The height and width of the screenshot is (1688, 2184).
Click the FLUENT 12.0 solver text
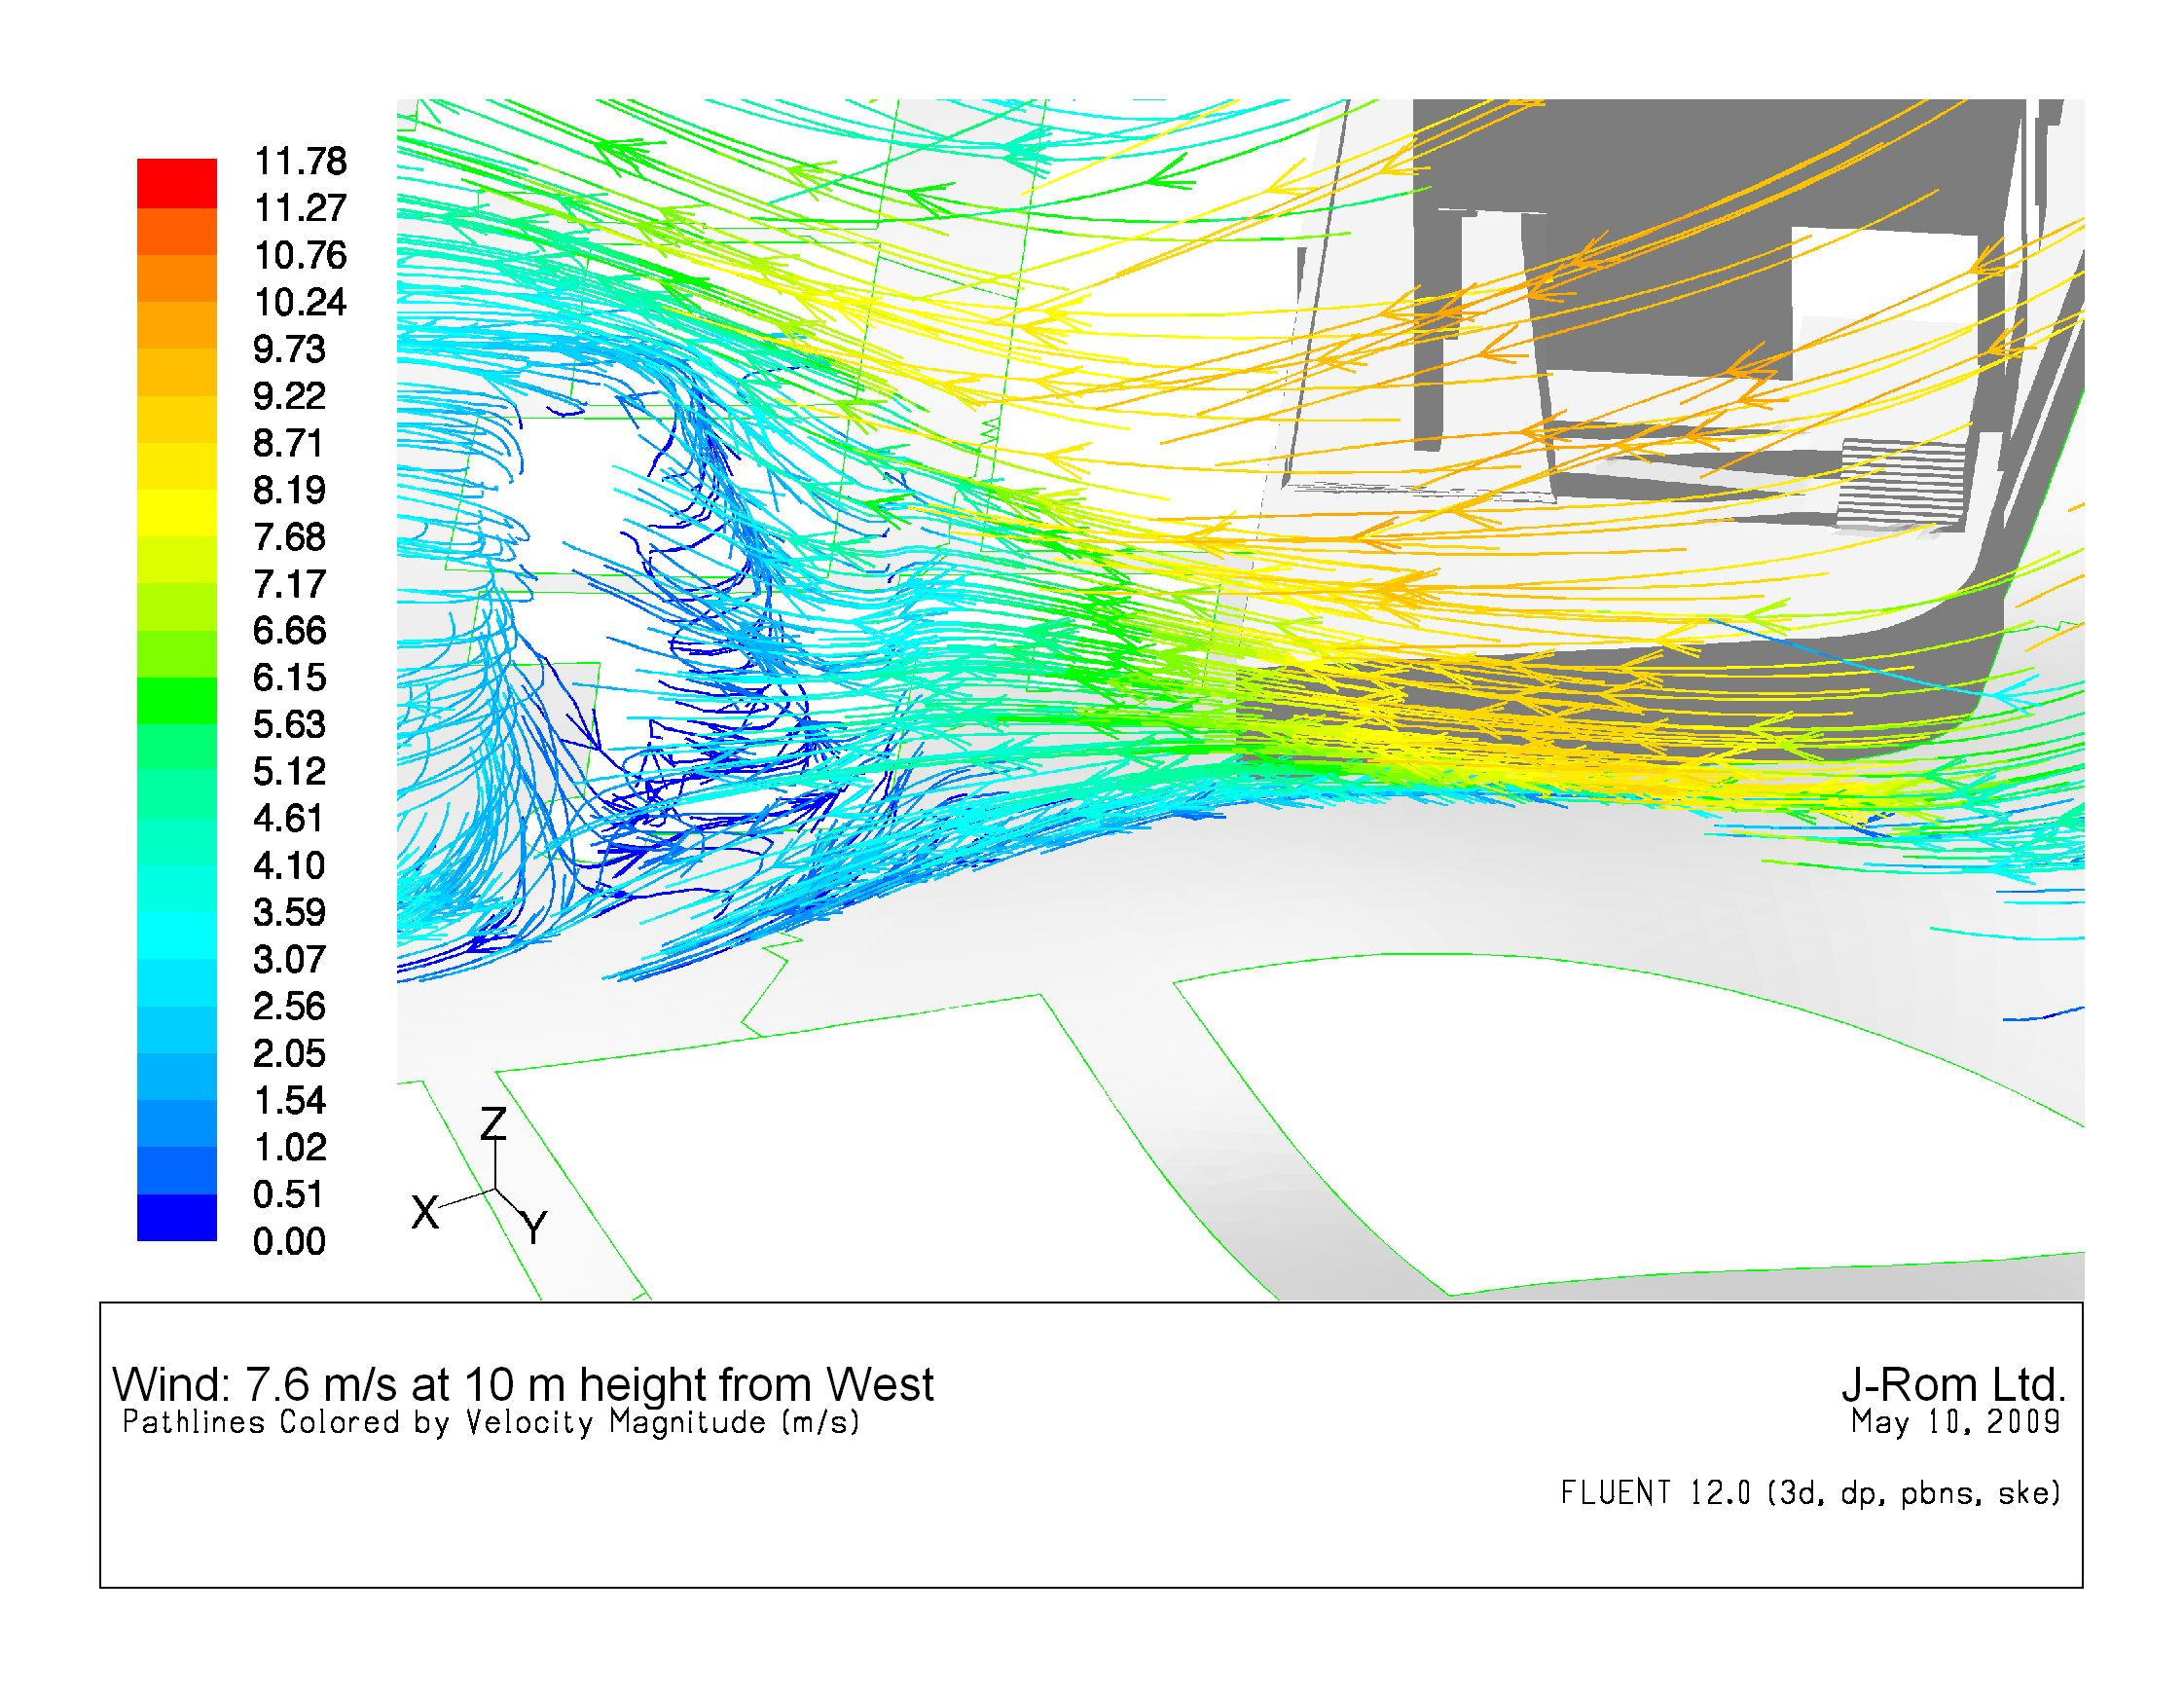(1810, 1493)
